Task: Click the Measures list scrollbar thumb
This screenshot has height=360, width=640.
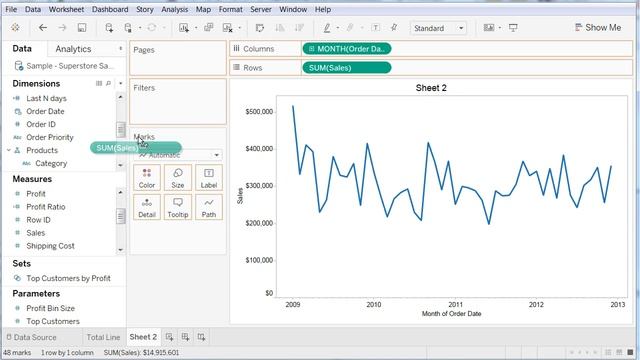Action: (120, 216)
